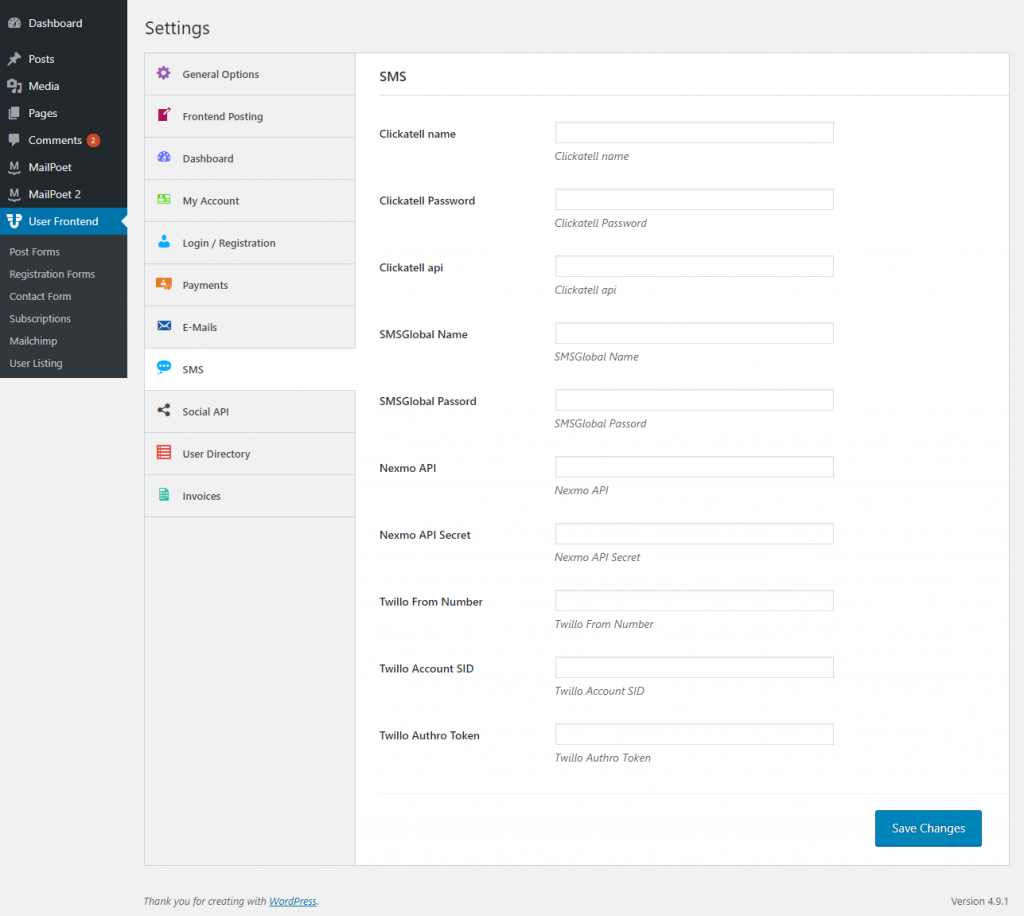Click into the Nexmo API Secret field
Screen dimensions: 1024x916
point(694,534)
